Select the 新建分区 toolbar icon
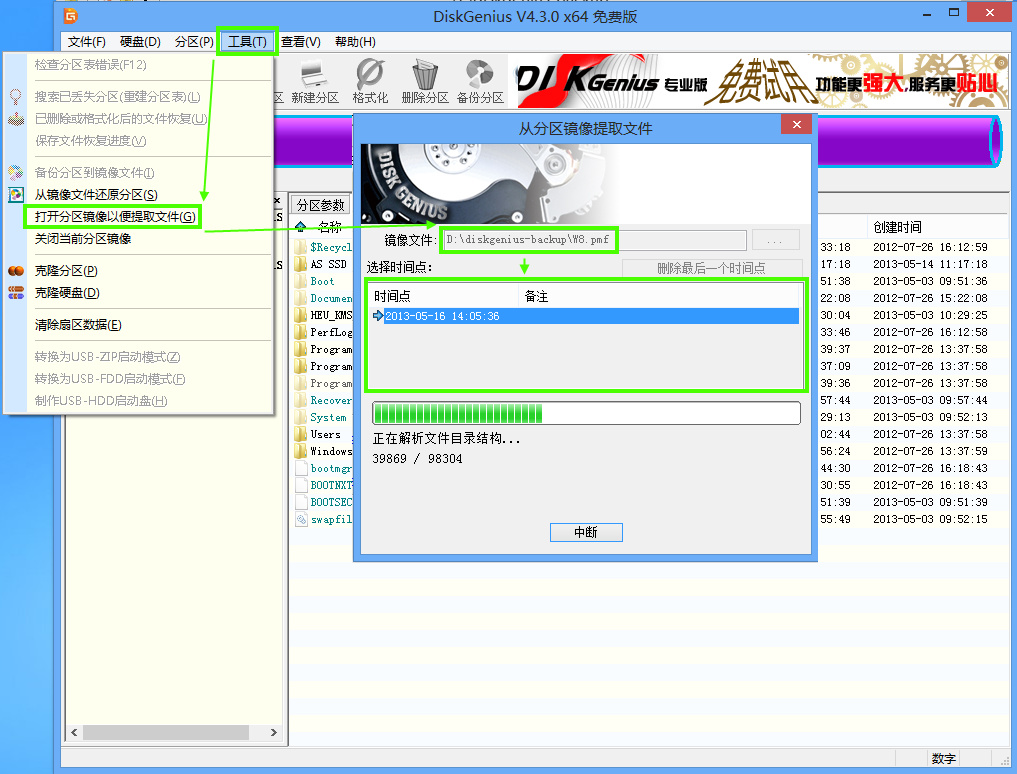1017x774 pixels. [315, 75]
